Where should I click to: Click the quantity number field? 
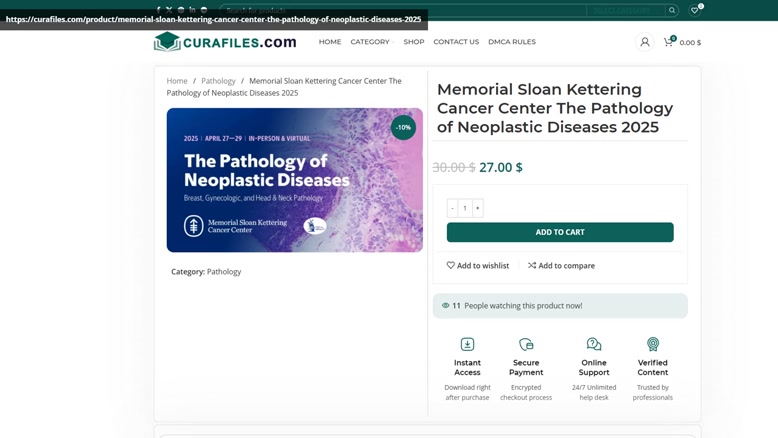tap(465, 208)
